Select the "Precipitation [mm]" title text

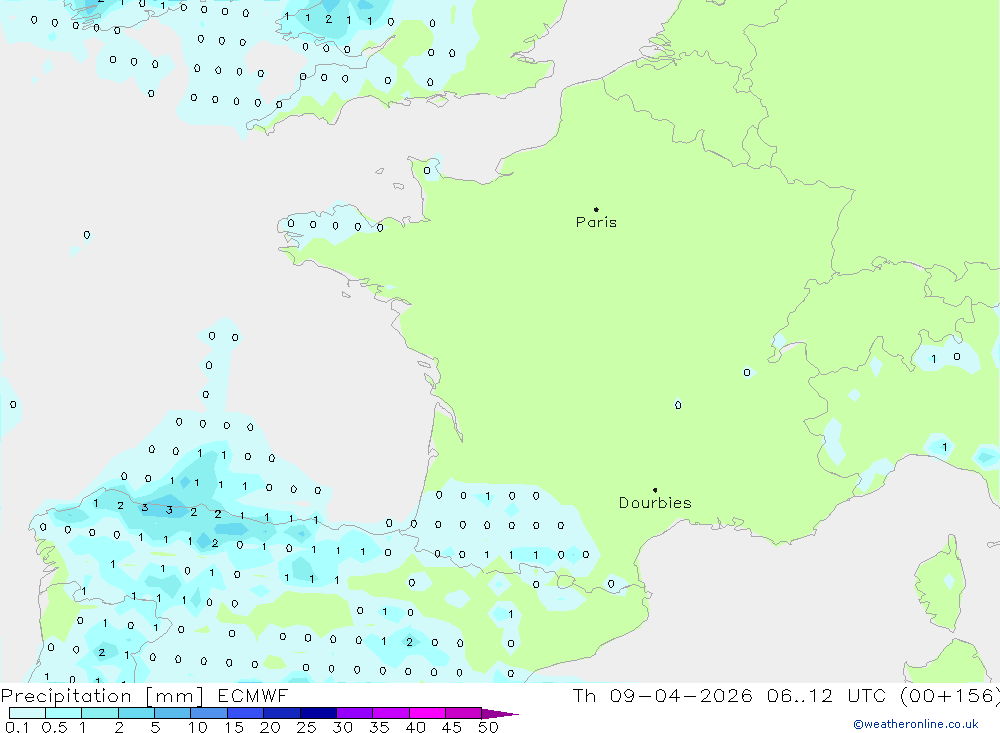[x=102, y=695]
